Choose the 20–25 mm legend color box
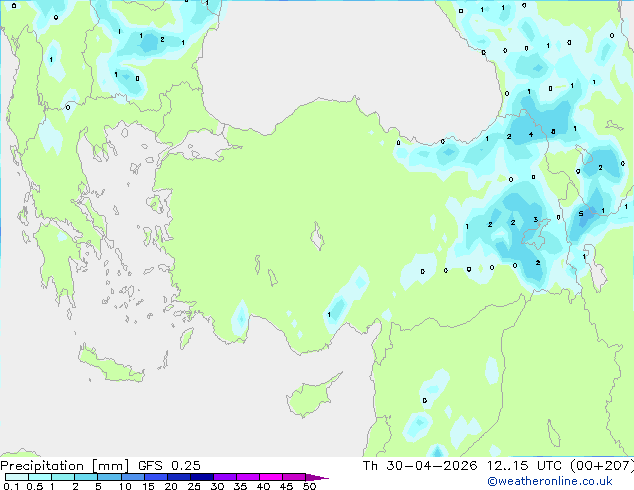The image size is (634, 490). 178,477
